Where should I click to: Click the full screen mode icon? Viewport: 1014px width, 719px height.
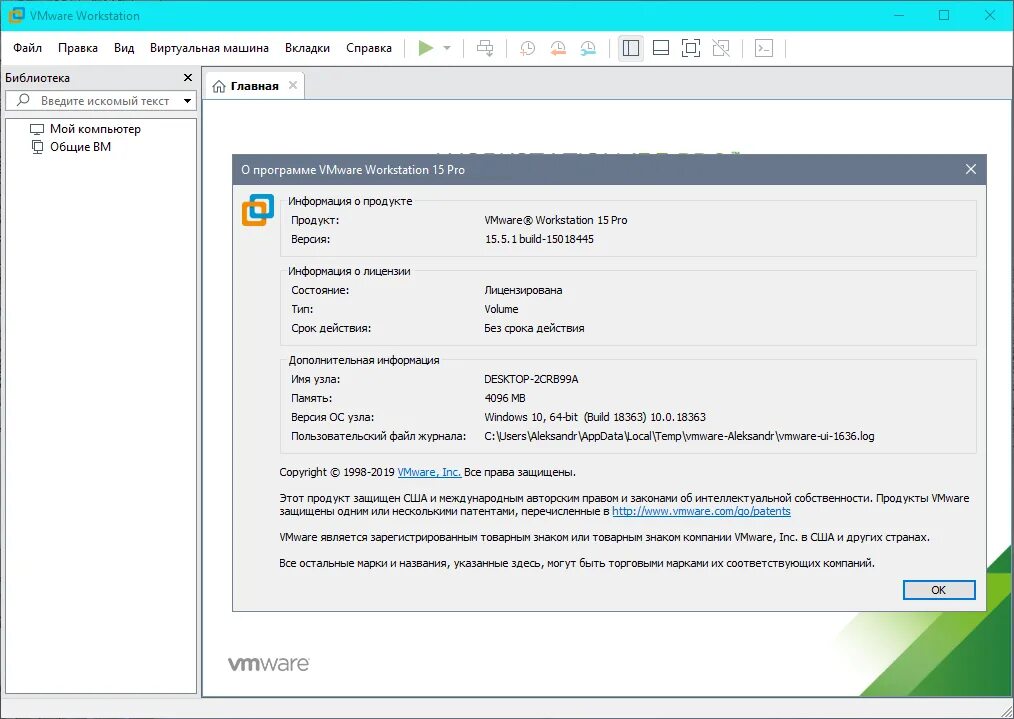691,48
